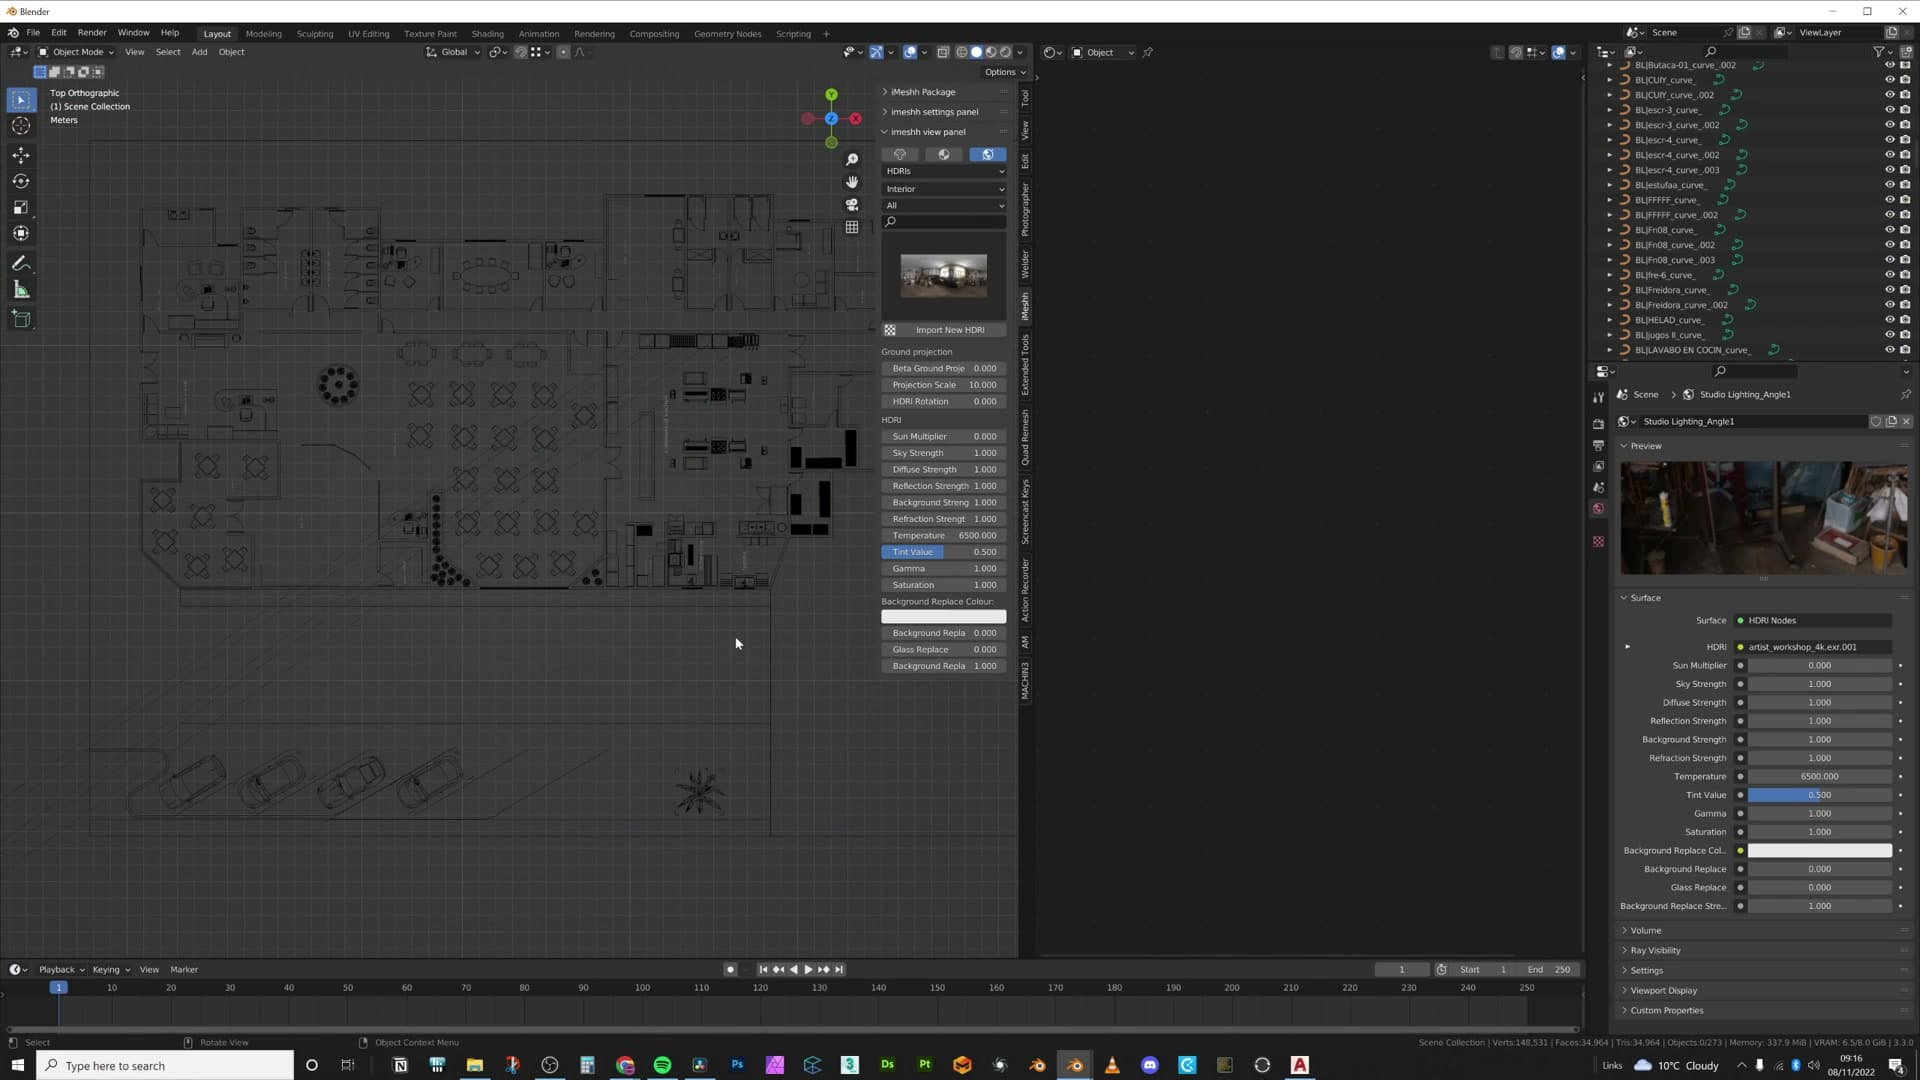Switch to rendered viewport shading
1920x1080 pixels.
pyautogui.click(x=1005, y=53)
